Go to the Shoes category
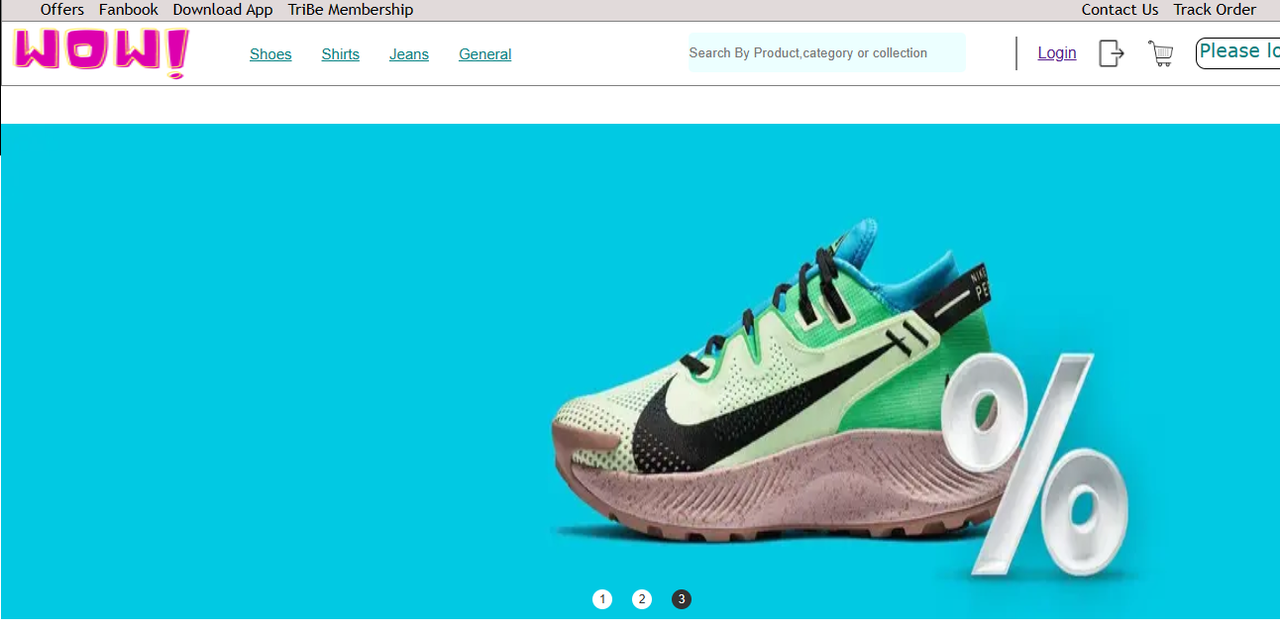This screenshot has height=623, width=1280. [271, 54]
